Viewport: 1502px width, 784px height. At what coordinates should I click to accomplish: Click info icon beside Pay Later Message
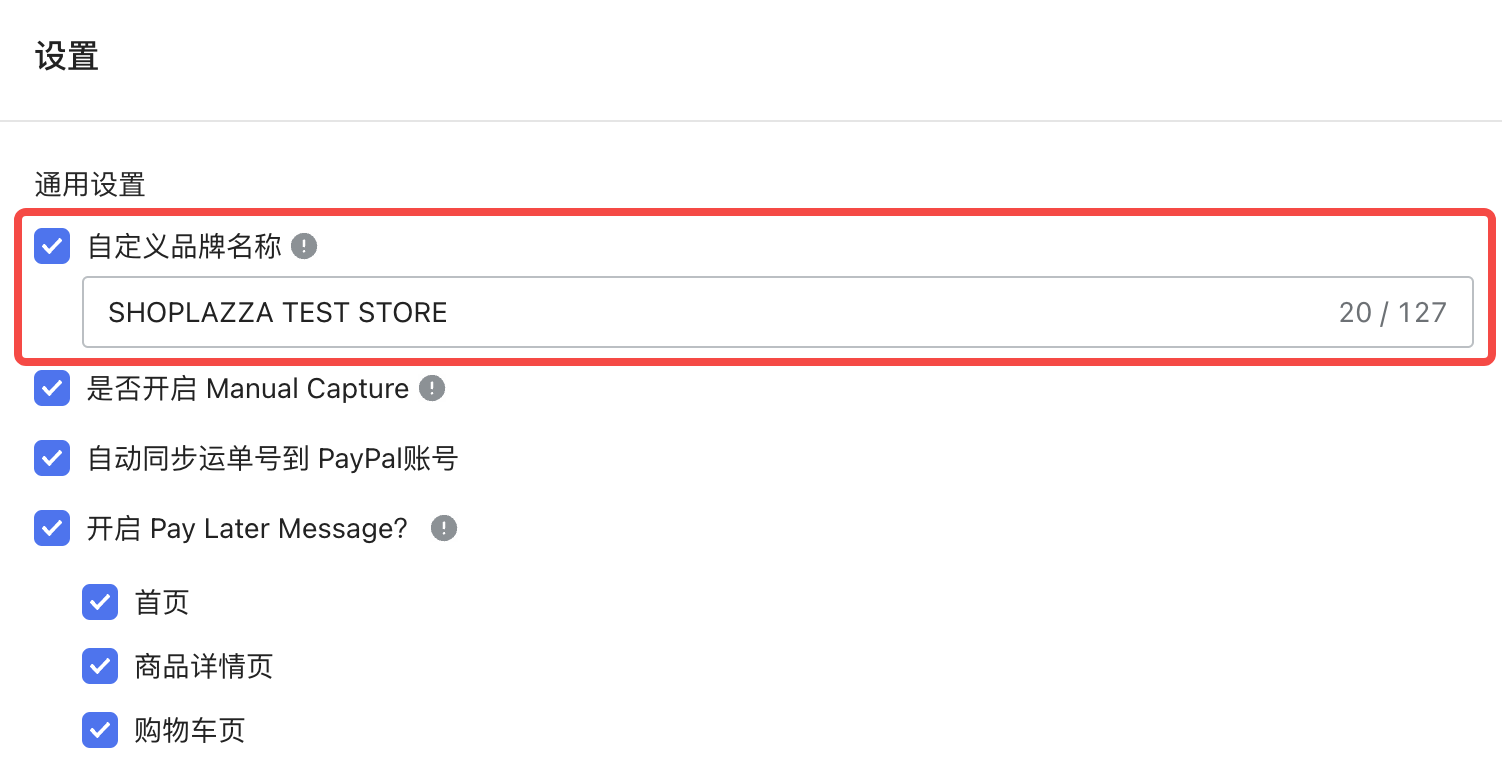(444, 528)
